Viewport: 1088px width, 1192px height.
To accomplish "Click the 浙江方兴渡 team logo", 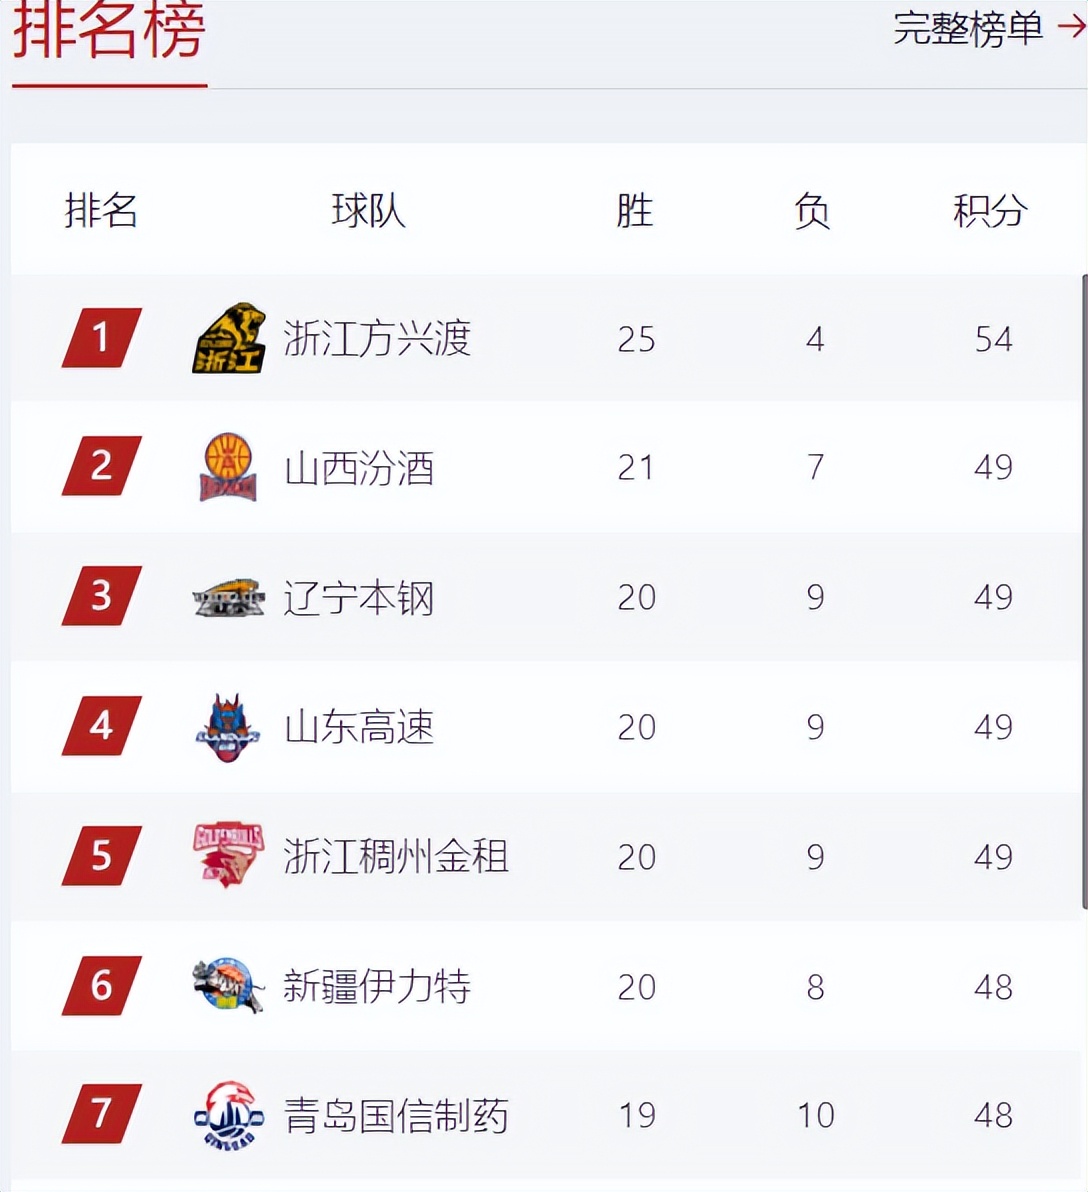I will 229,338.
